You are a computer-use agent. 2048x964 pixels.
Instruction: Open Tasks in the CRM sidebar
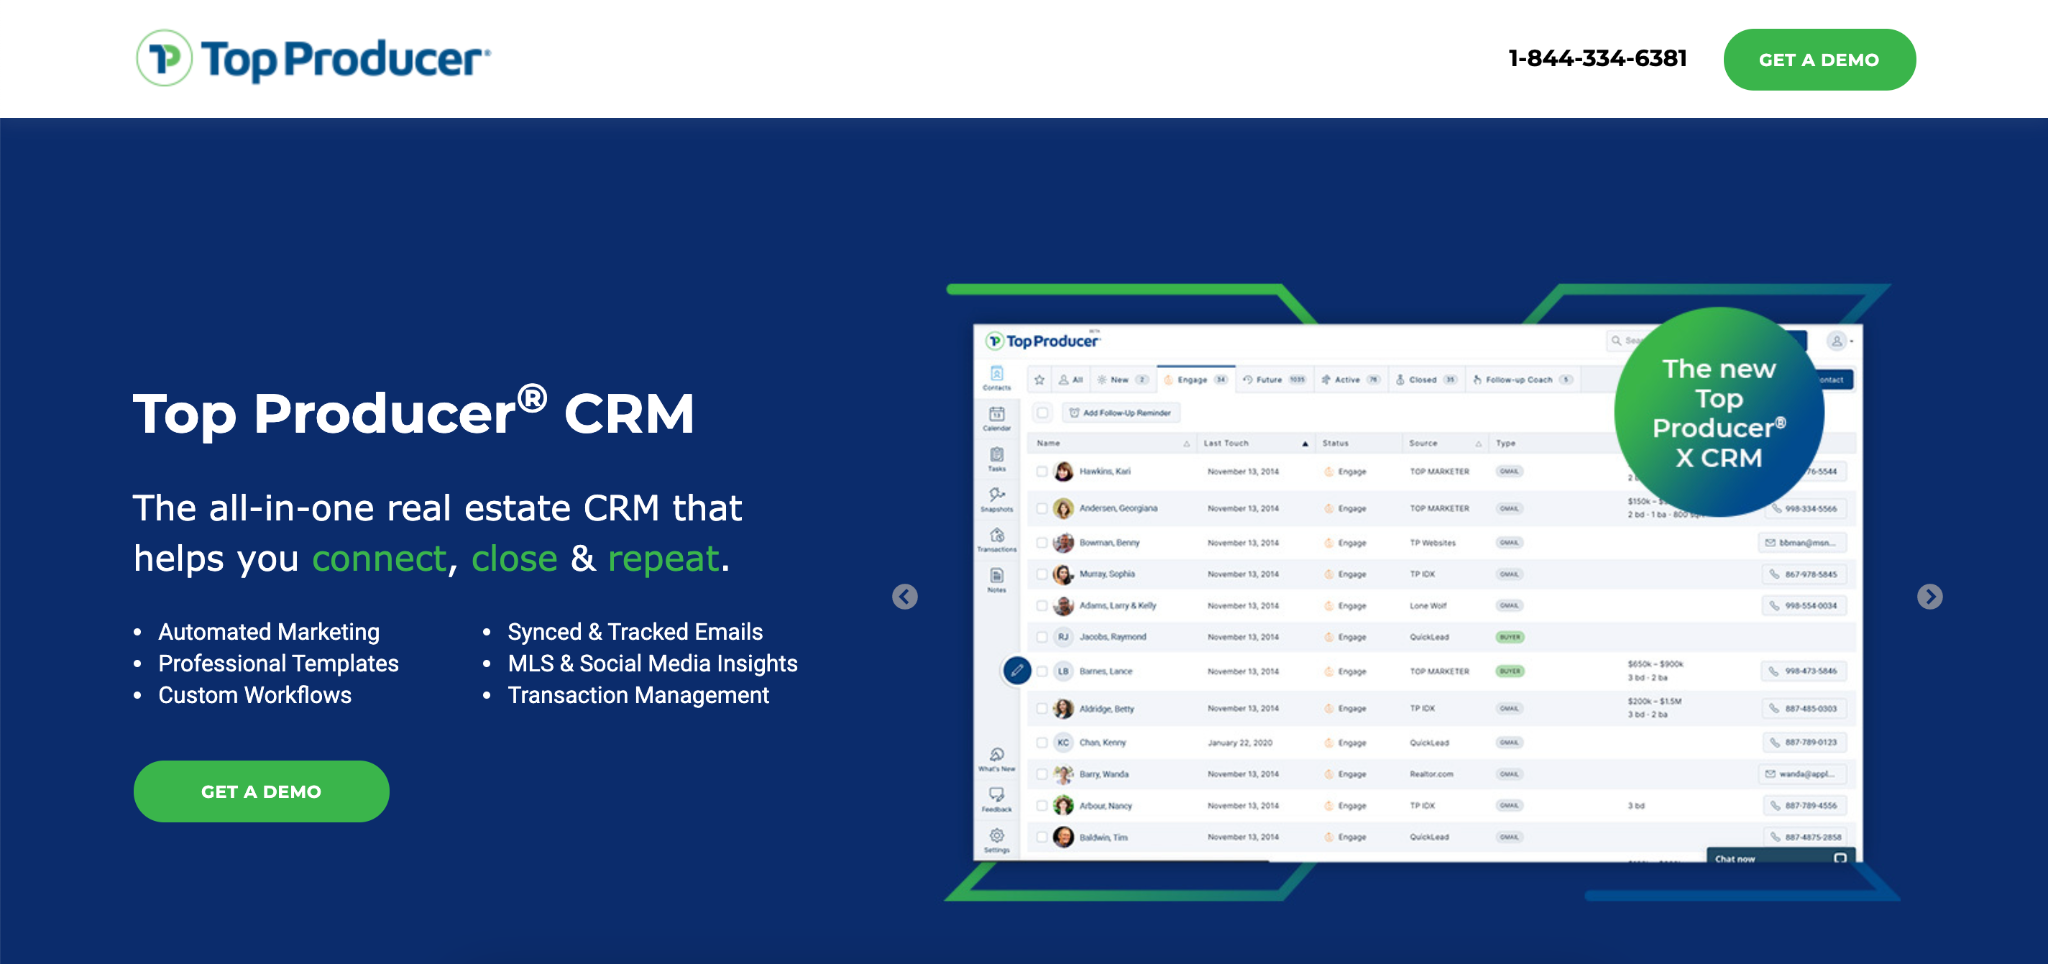click(997, 458)
